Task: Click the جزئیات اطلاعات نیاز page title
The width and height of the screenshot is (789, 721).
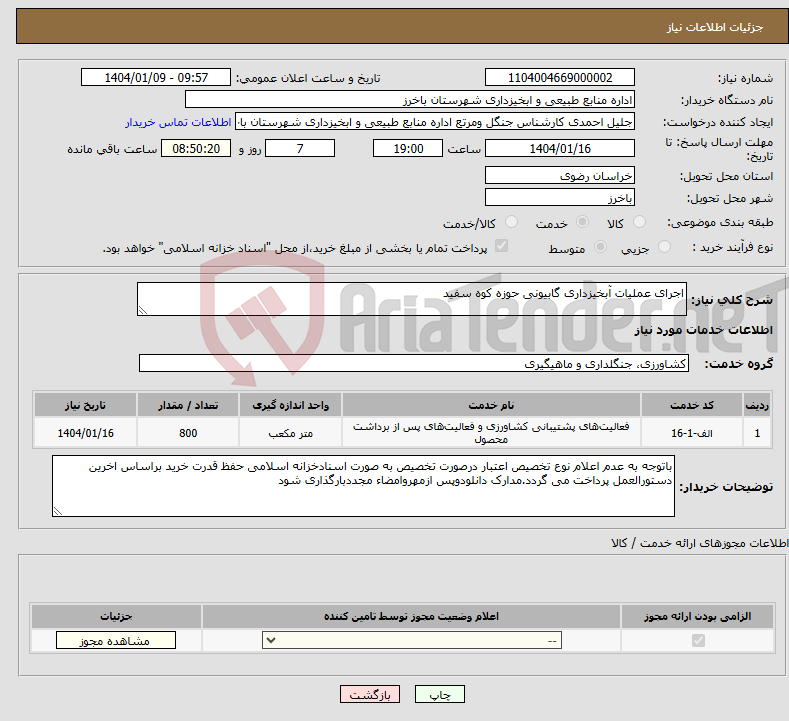Action: click(715, 27)
